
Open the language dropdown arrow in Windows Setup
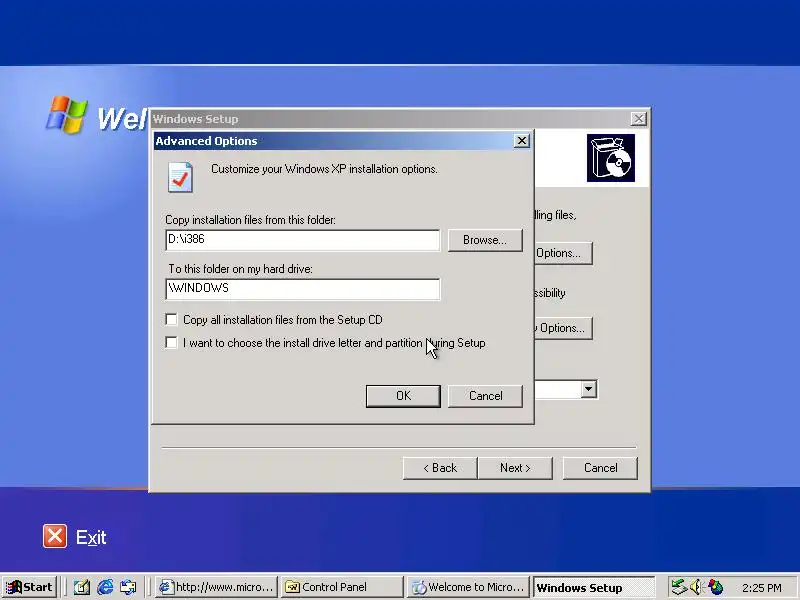[x=588, y=389]
